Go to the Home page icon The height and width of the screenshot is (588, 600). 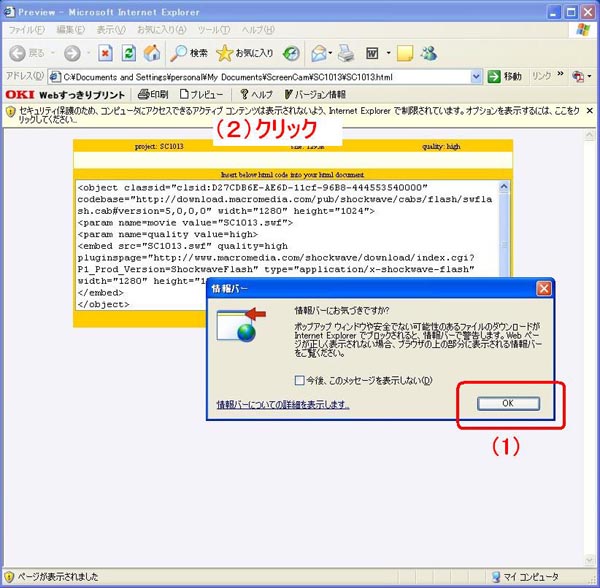tap(152, 52)
